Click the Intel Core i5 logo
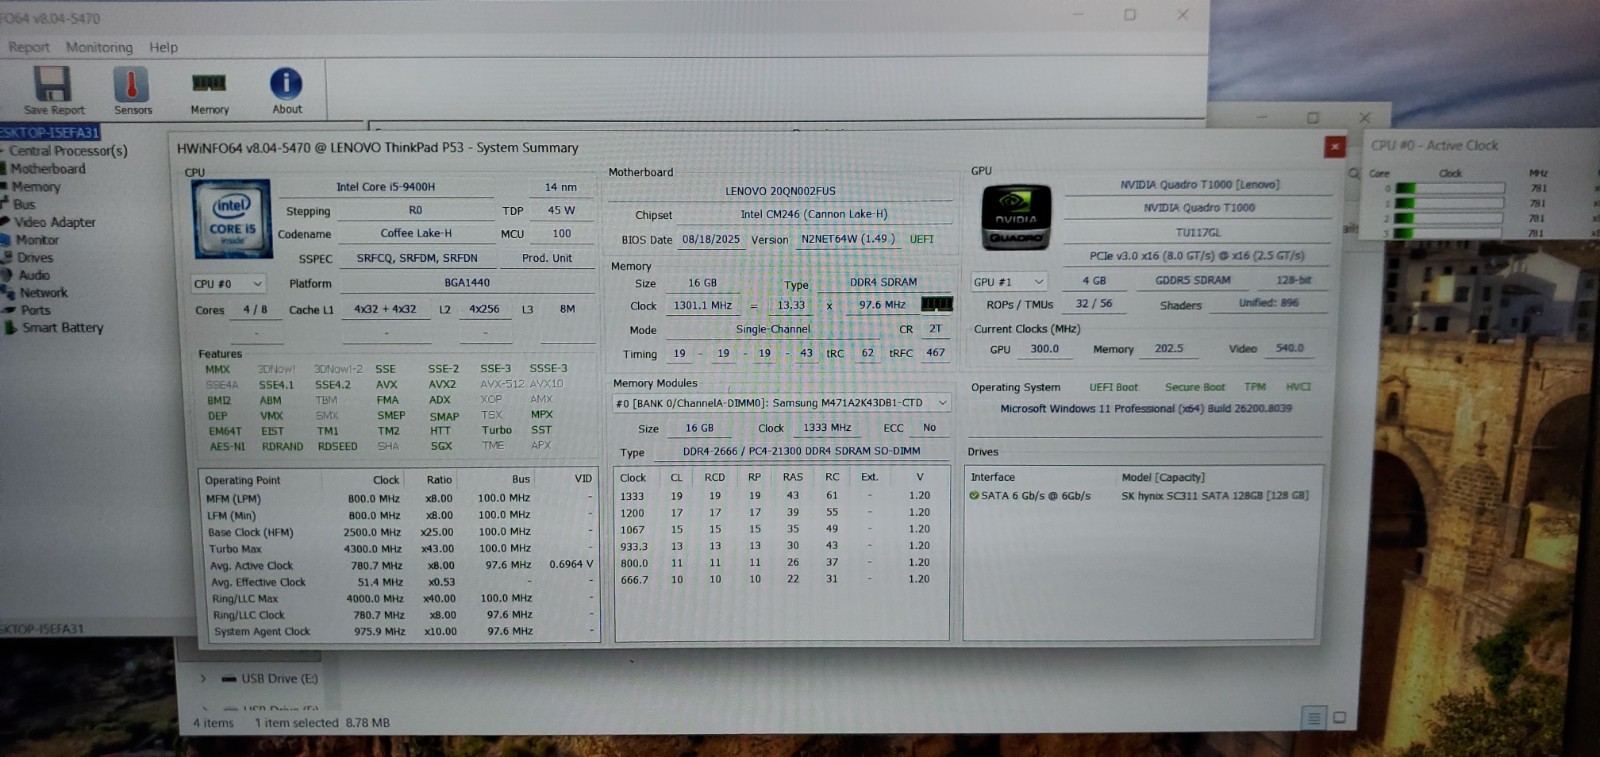The image size is (1600, 757). [x=231, y=219]
